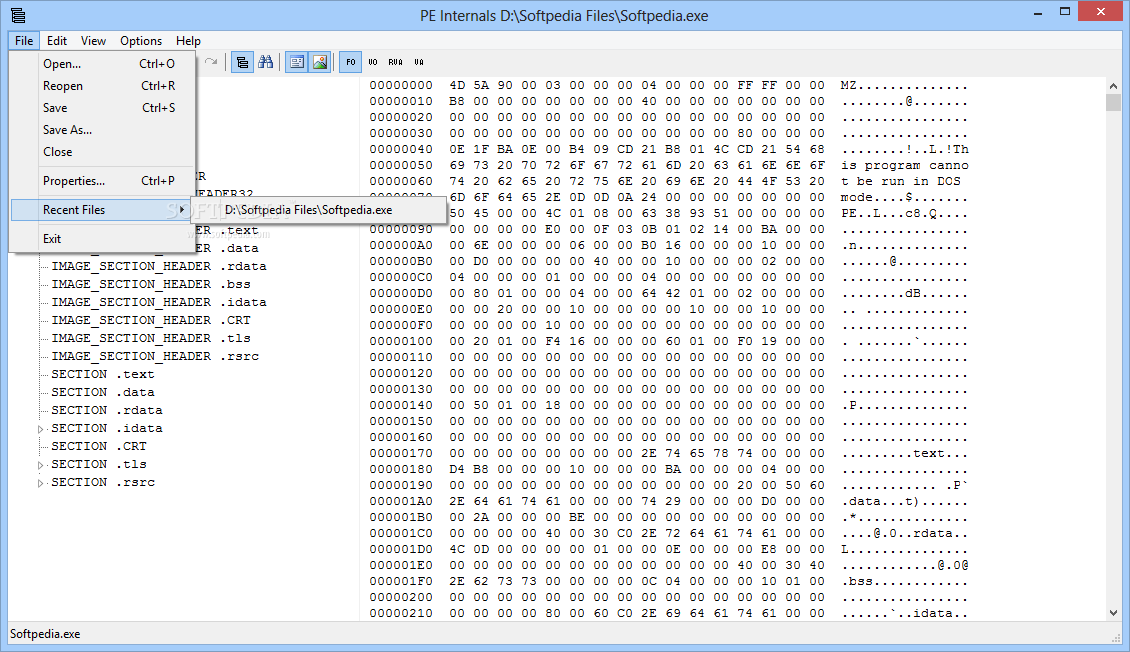Select SECTION .rsrc tree item
The image size is (1130, 652).
point(102,482)
